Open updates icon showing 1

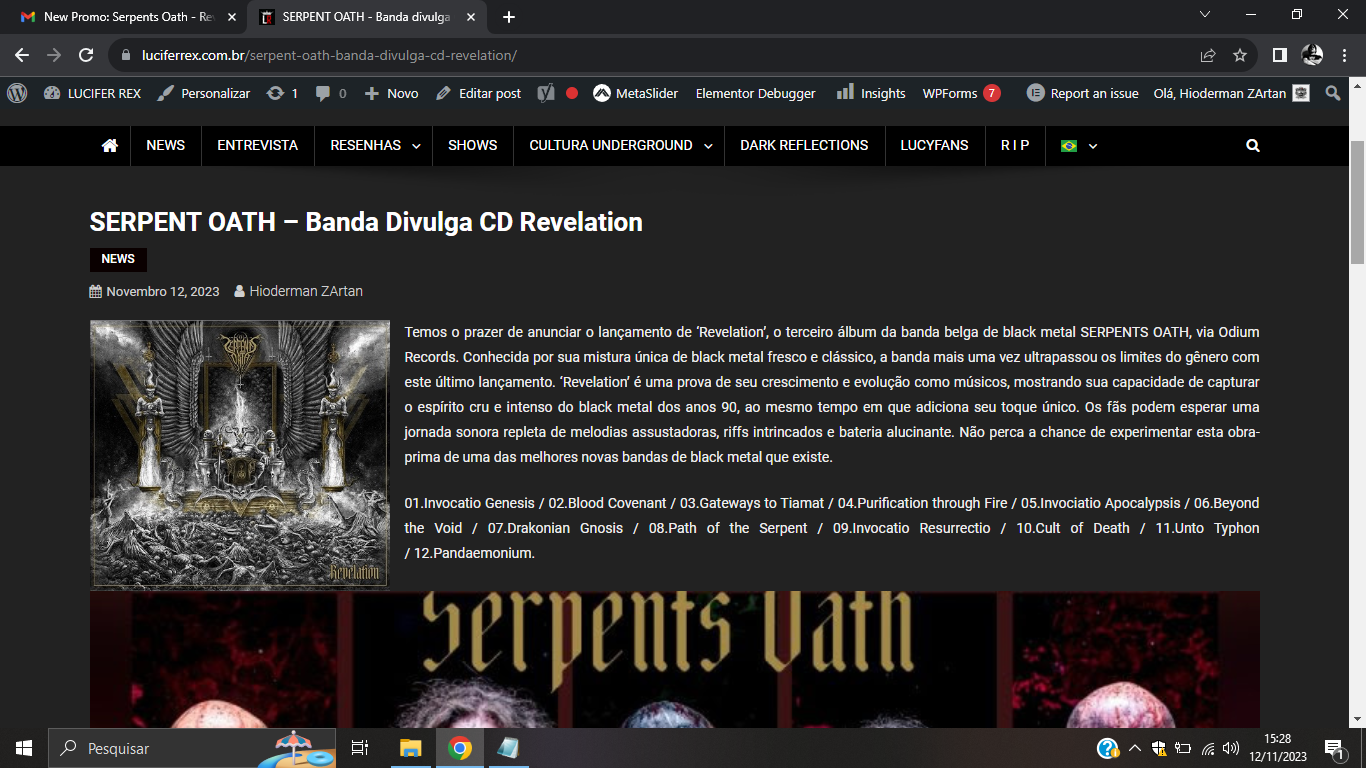click(282, 93)
